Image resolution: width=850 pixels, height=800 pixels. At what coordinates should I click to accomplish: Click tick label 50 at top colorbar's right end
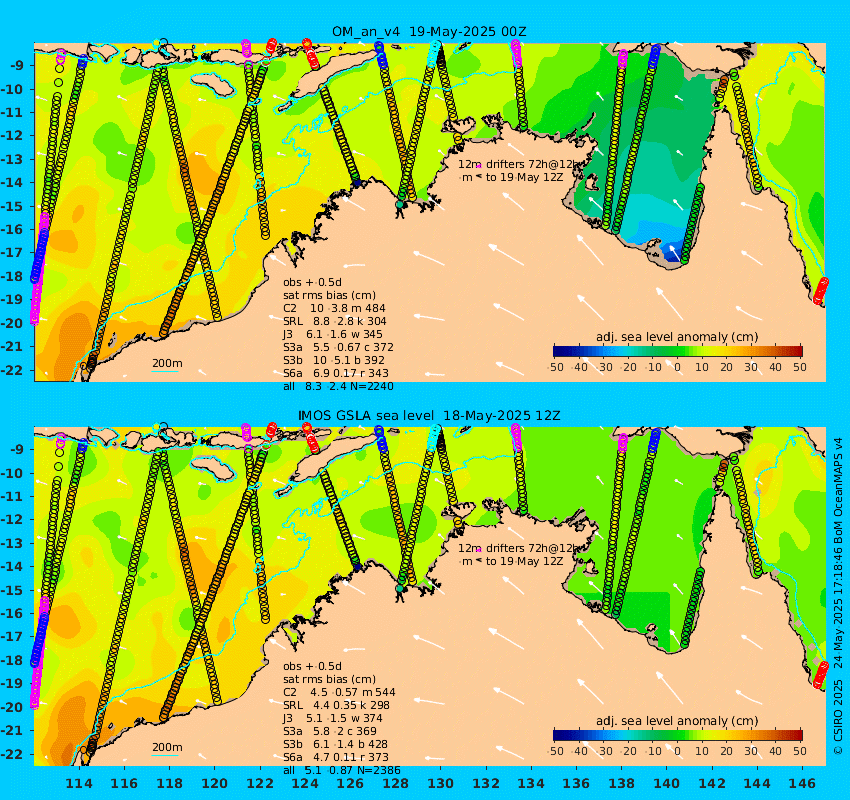pos(800,367)
